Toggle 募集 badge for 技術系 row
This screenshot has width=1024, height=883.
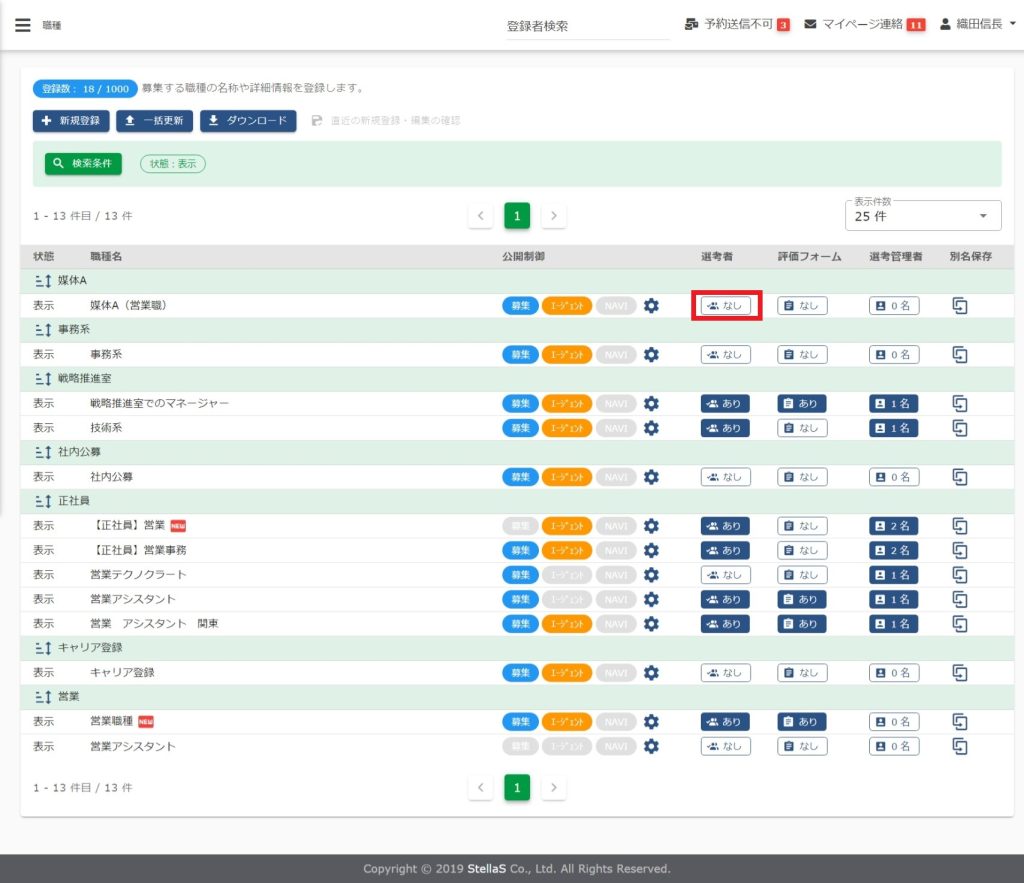pyautogui.click(x=520, y=428)
